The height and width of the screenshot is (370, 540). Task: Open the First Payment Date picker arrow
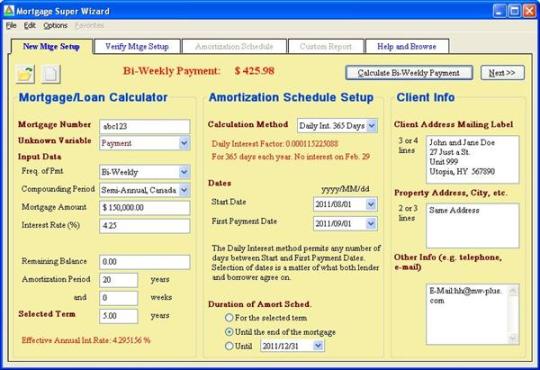pyautogui.click(x=371, y=224)
